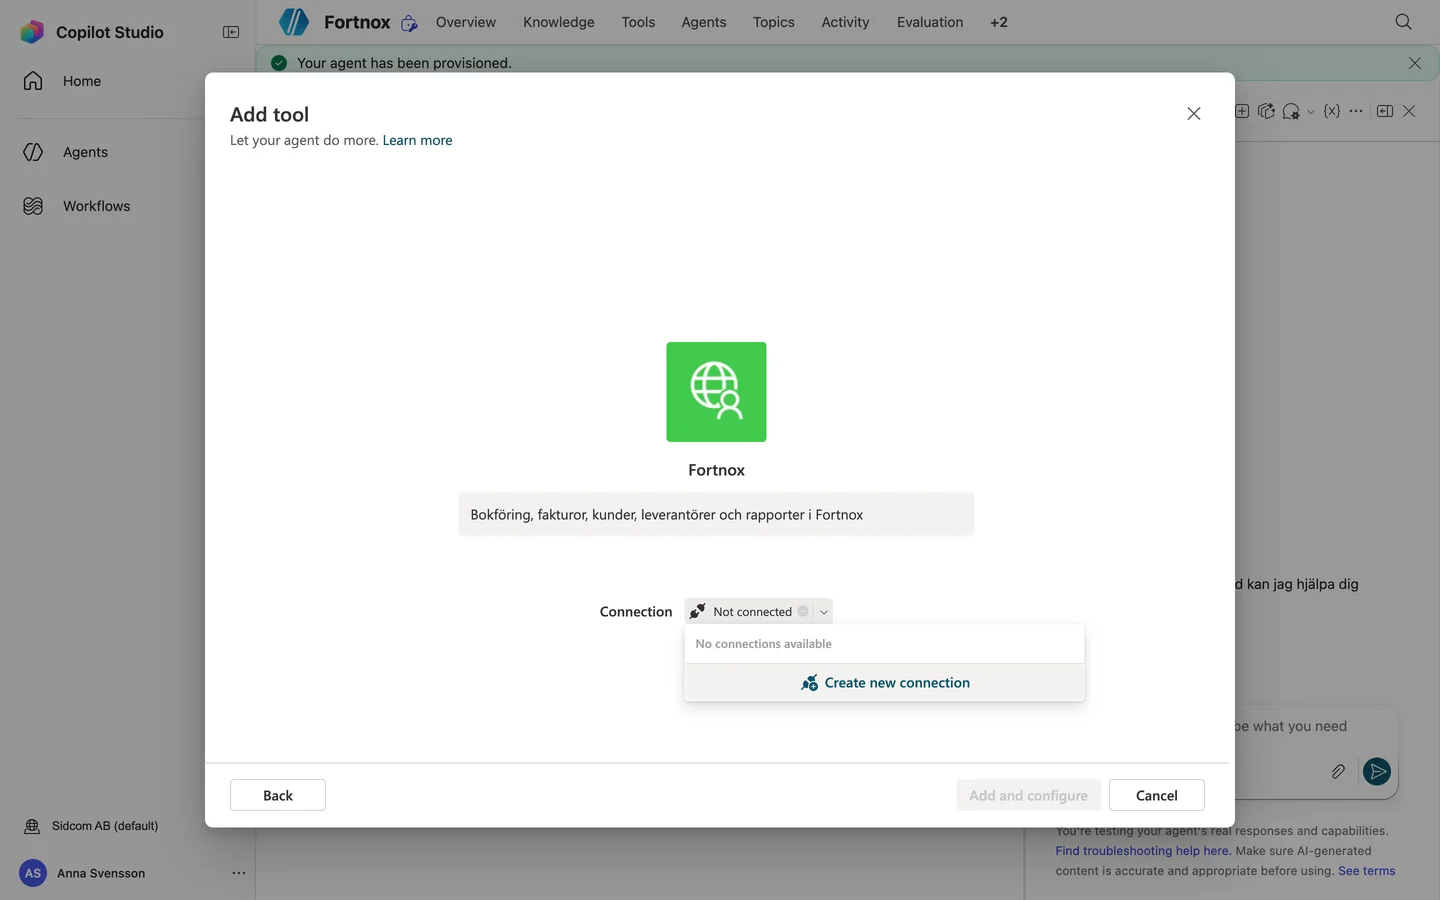The image size is (1440, 900).
Task: Click the Copilot Studio logo icon
Action: click(32, 32)
